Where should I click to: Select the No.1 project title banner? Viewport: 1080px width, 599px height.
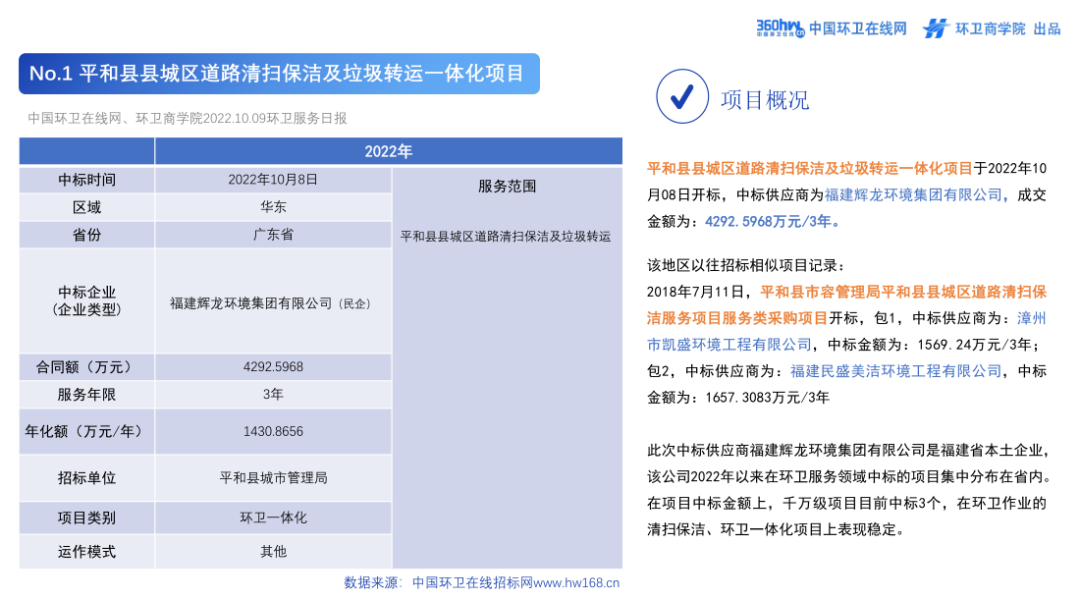[279, 74]
